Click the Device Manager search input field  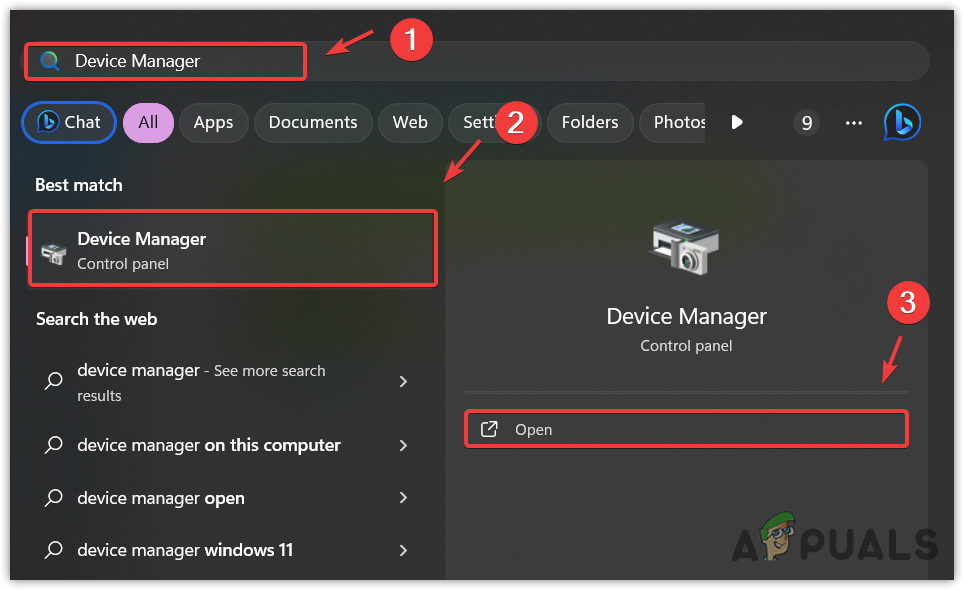(x=477, y=61)
